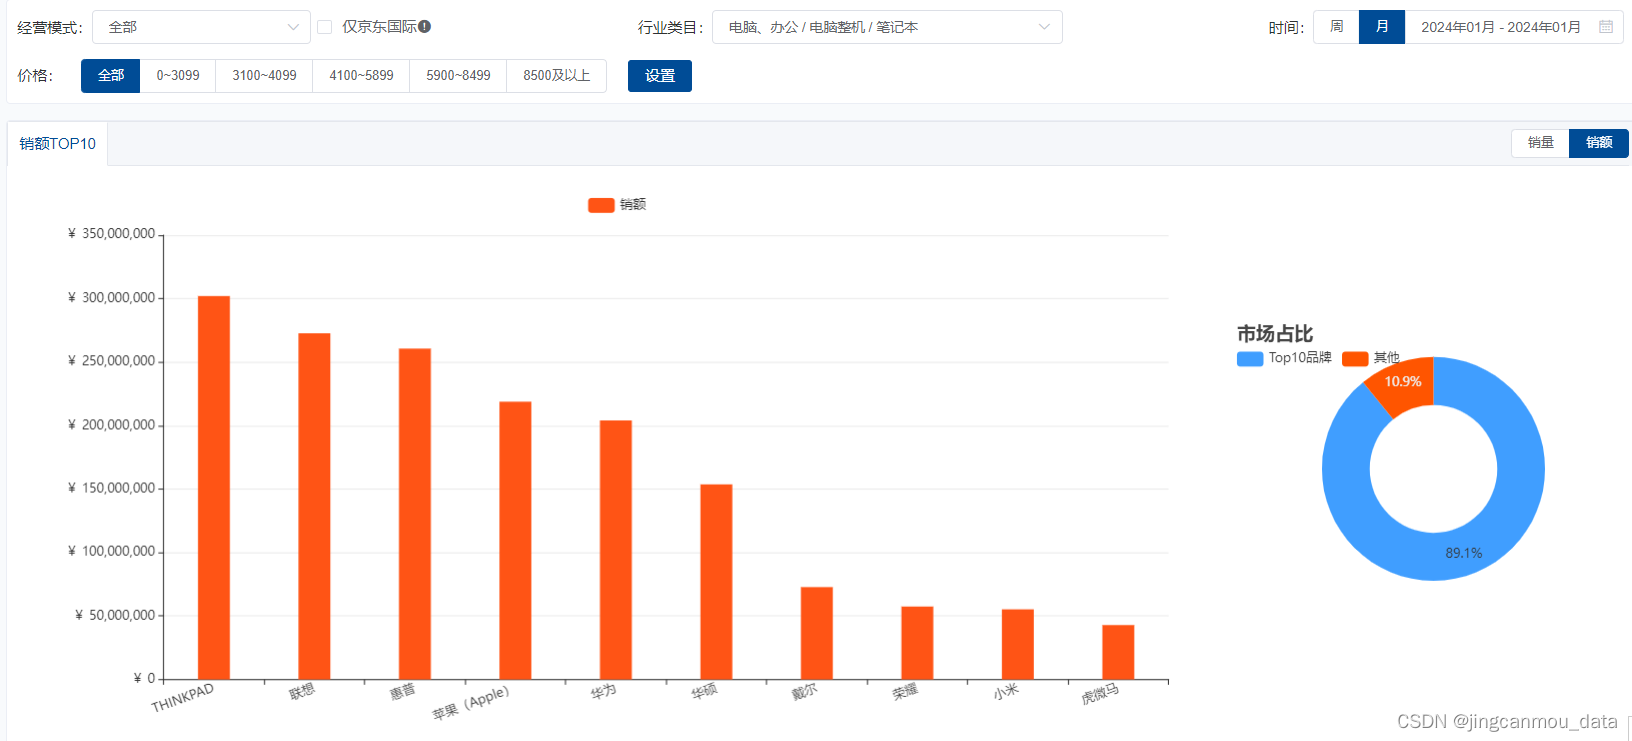
Task: Choose the 5900~8499 price range
Action: (x=458, y=76)
